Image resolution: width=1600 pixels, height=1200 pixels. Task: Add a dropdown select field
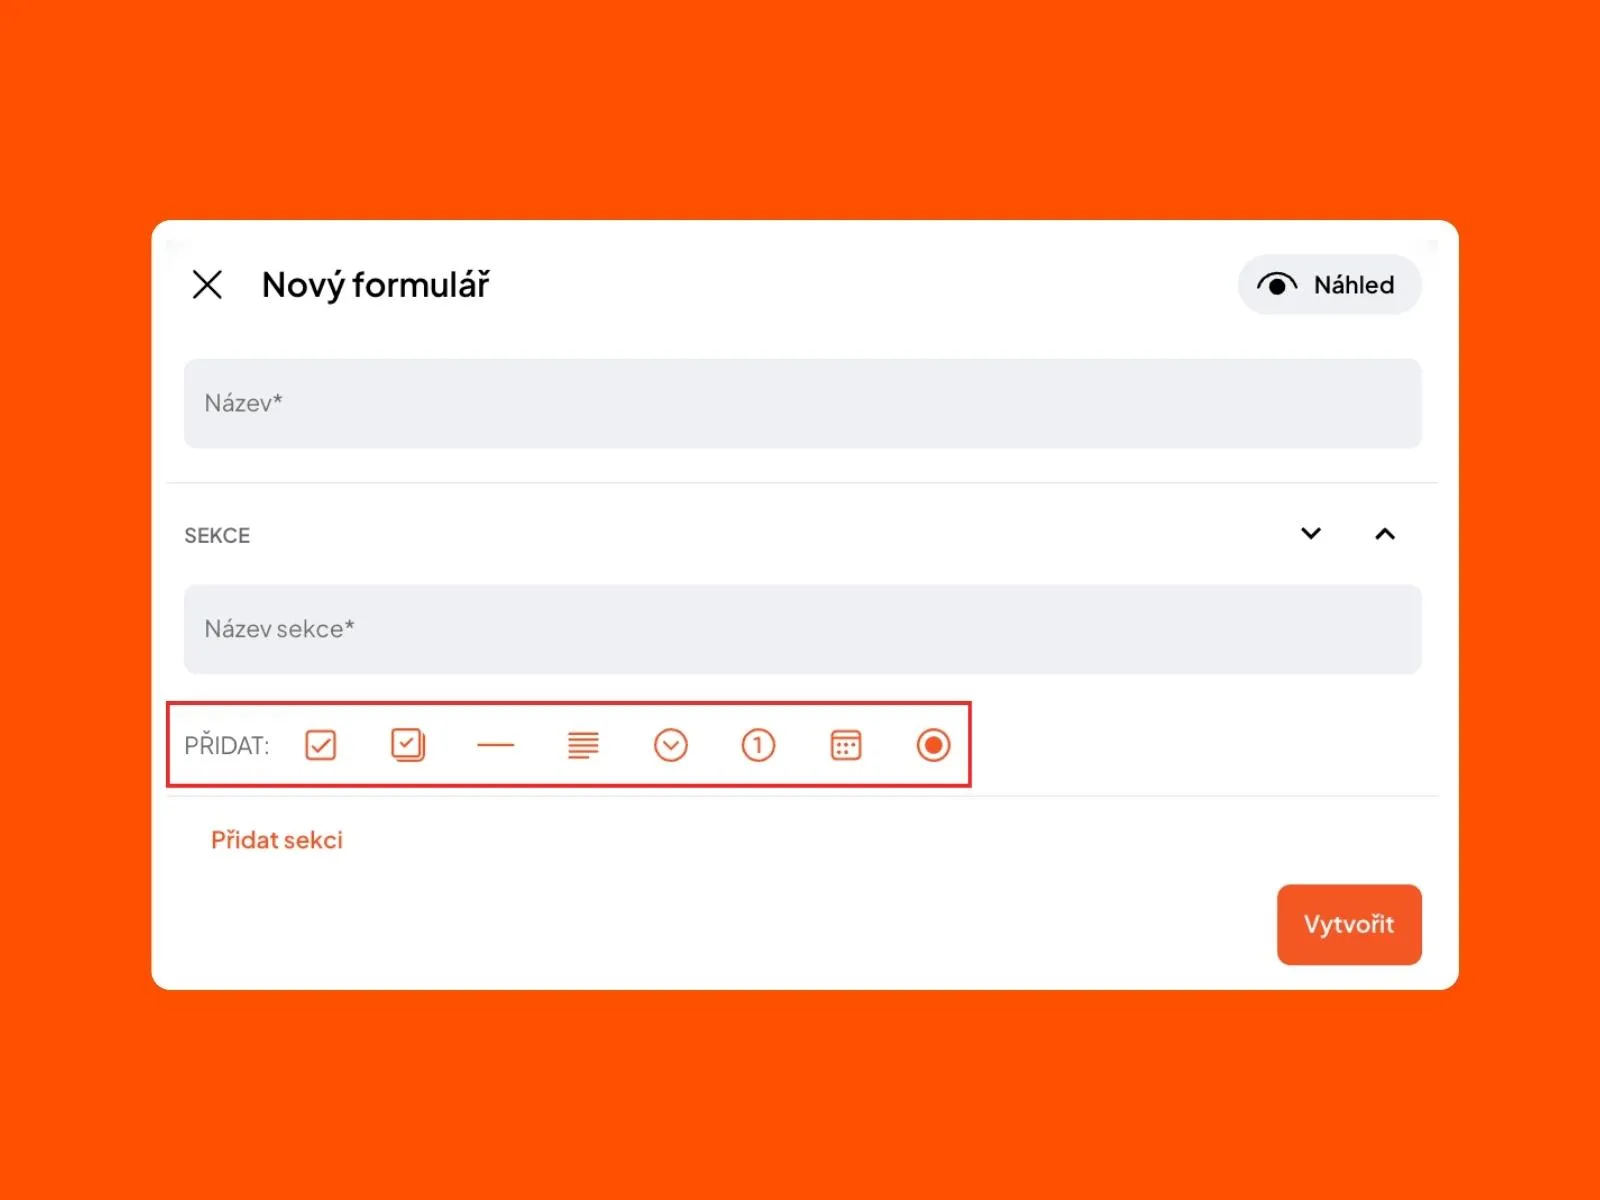click(670, 745)
